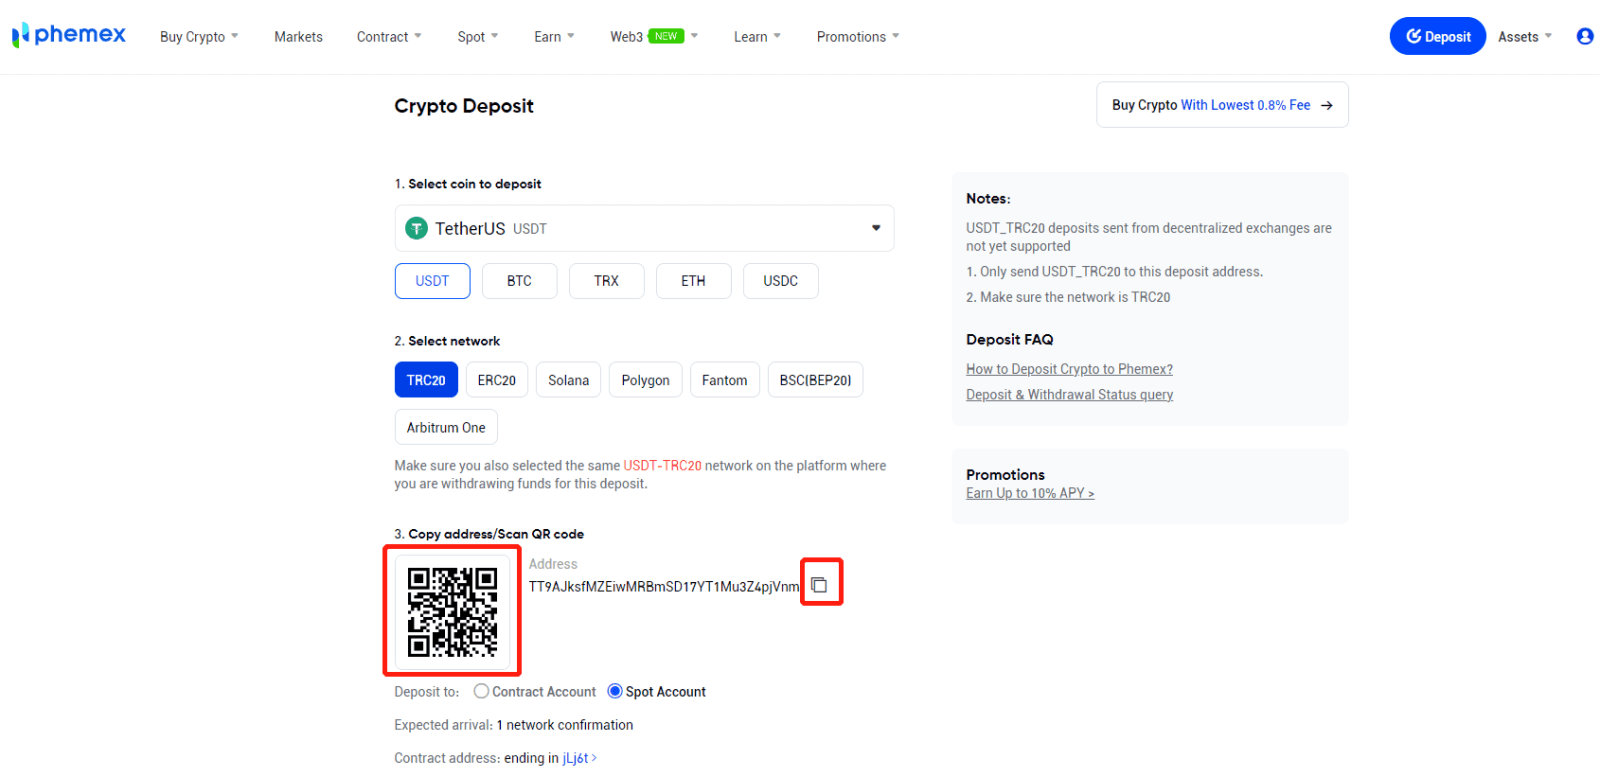Go to the Markets page

click(x=298, y=37)
